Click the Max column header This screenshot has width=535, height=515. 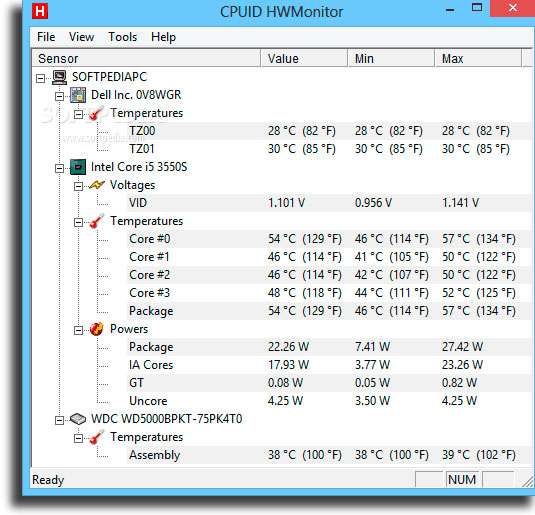tap(478, 58)
